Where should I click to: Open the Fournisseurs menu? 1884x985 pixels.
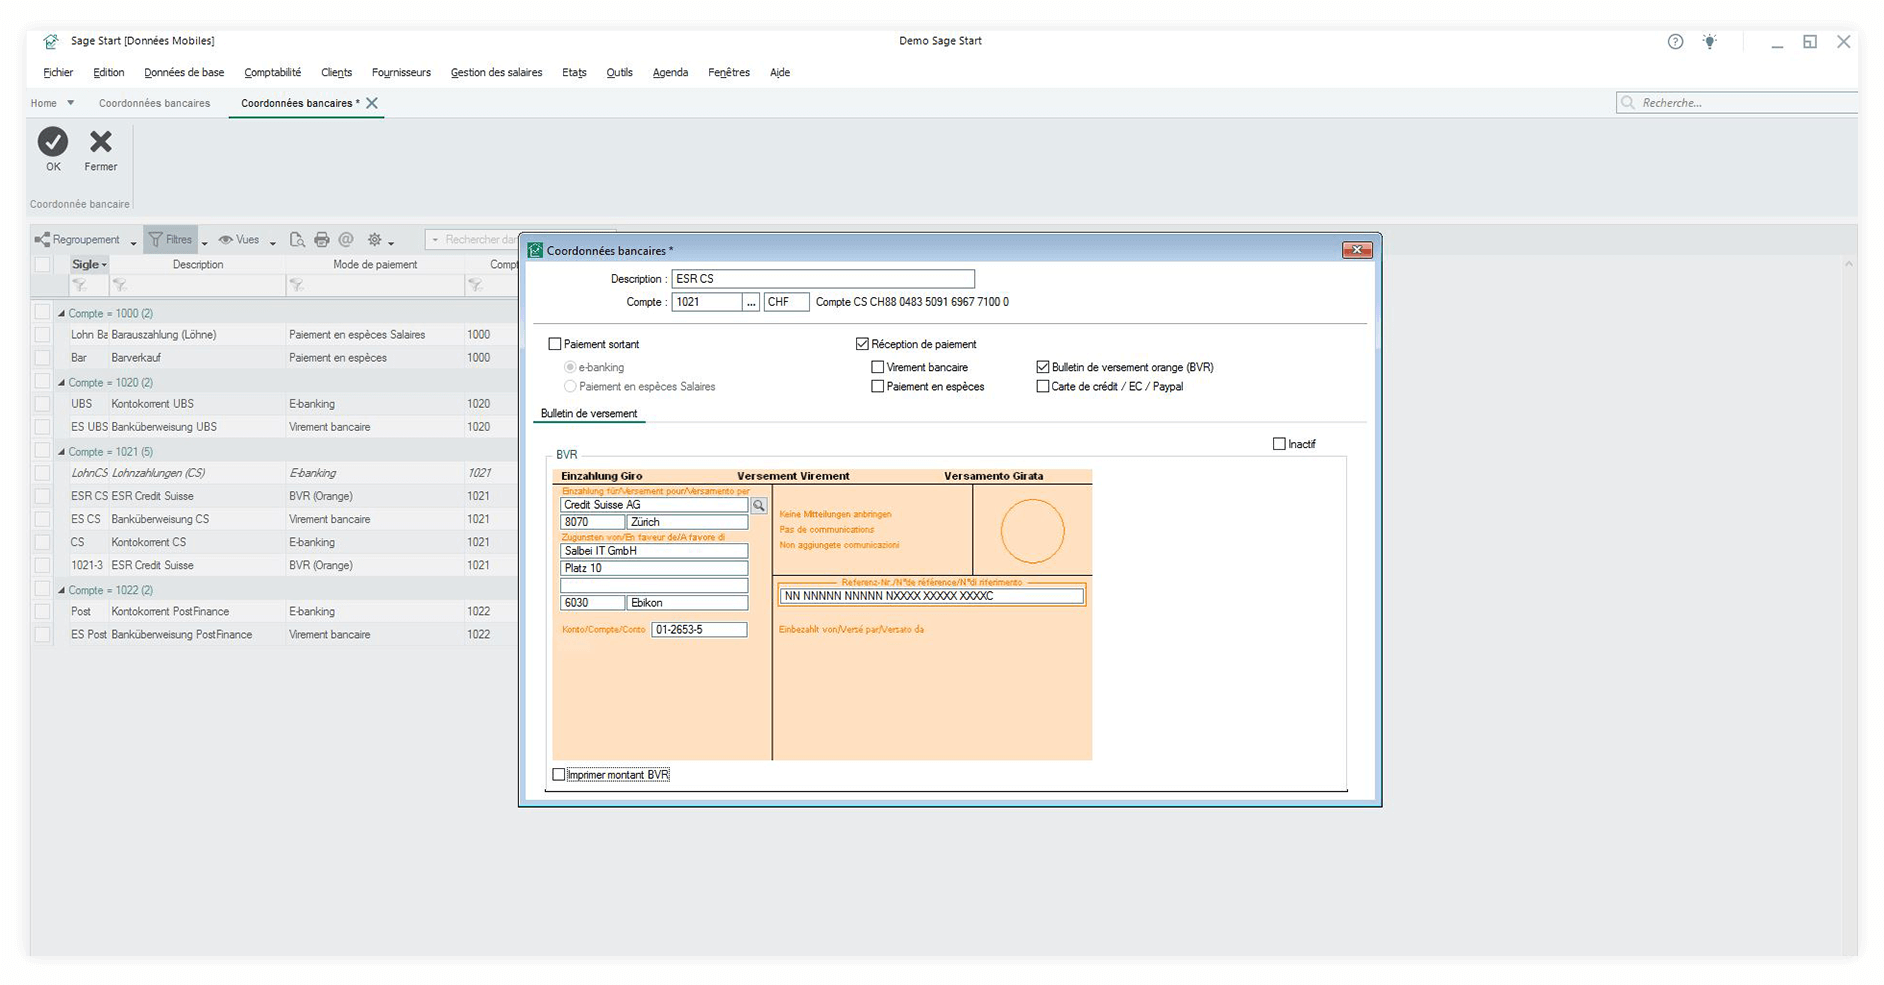coord(401,72)
